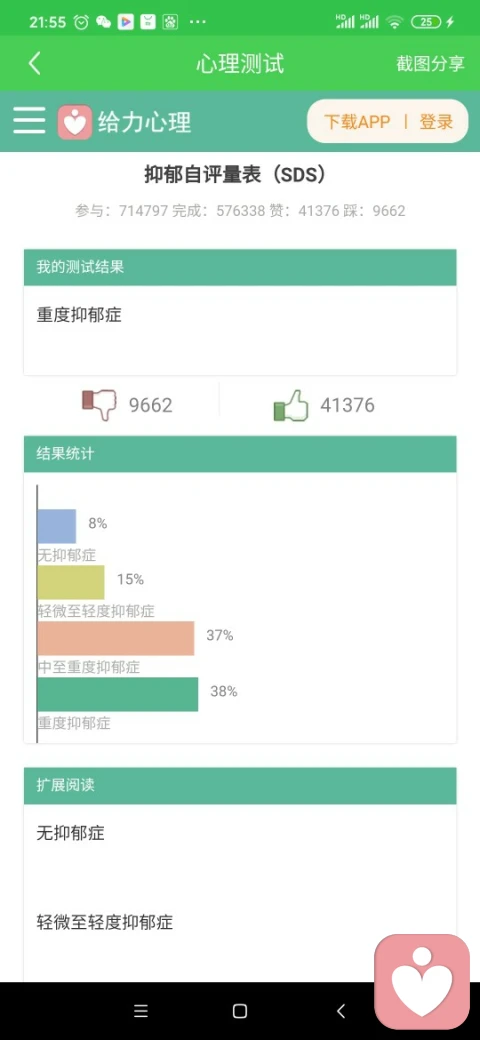This screenshot has width=480, height=1040.
Task: Tap the Android recent apps navigation icon
Action: [x=141, y=1011]
